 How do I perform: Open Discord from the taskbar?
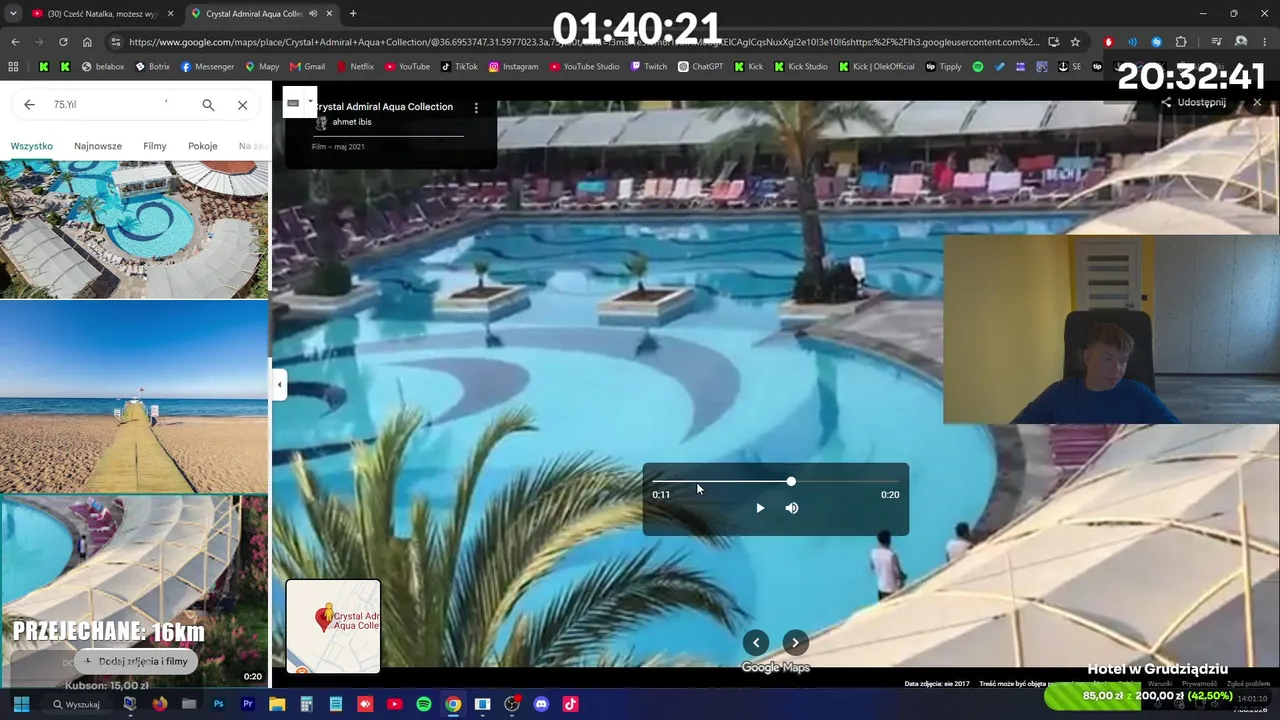pos(541,704)
